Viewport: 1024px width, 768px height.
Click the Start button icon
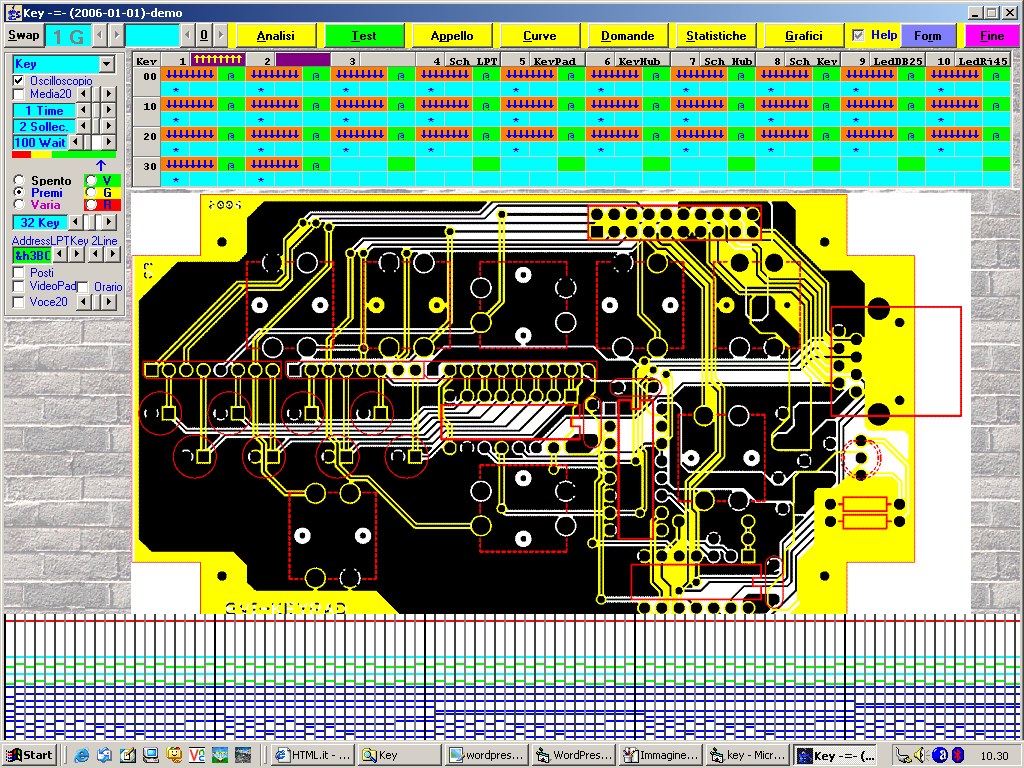coord(28,755)
